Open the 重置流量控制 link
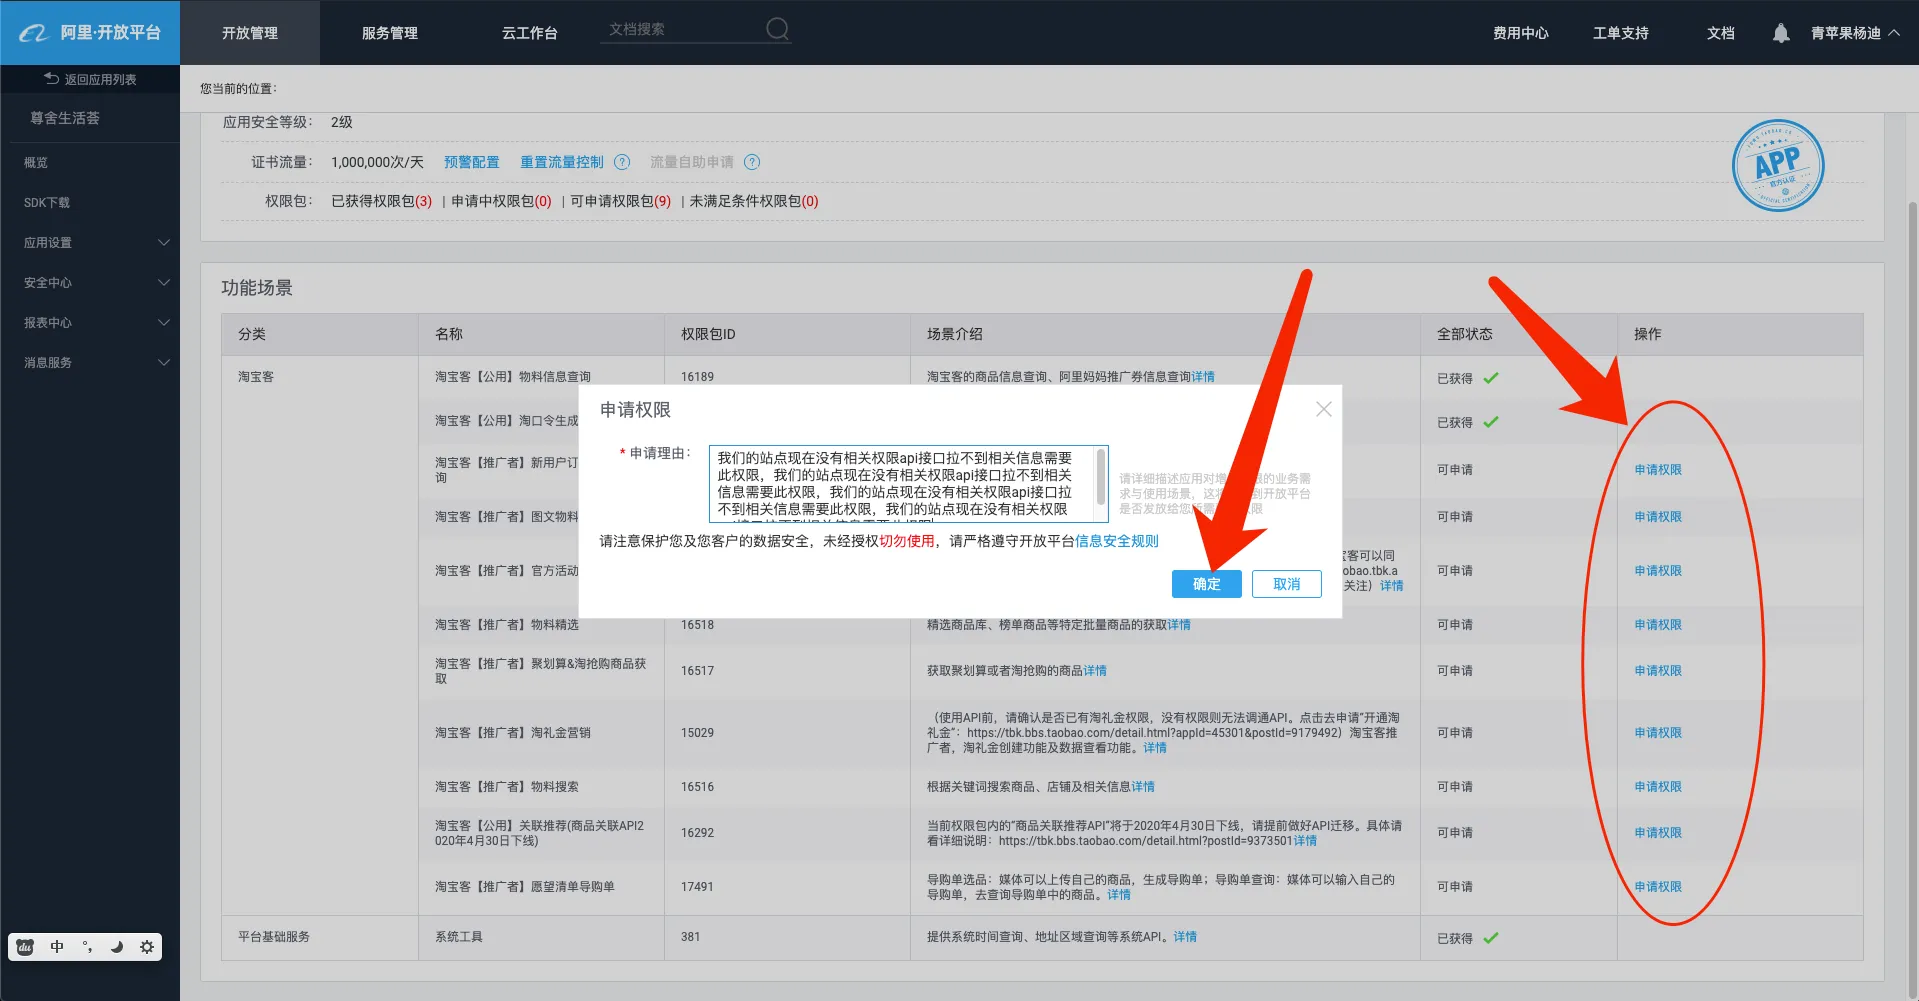The height and width of the screenshot is (1001, 1919). pyautogui.click(x=562, y=162)
